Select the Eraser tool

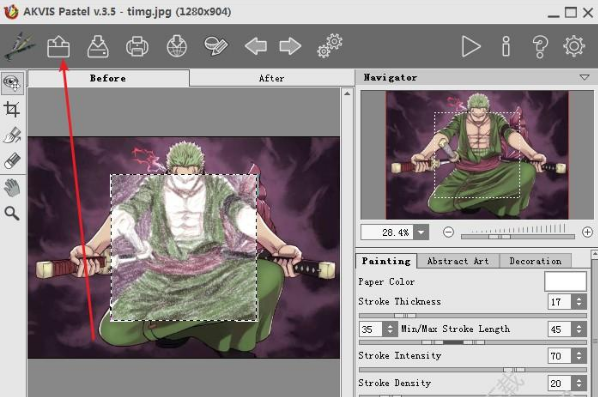coord(12,161)
